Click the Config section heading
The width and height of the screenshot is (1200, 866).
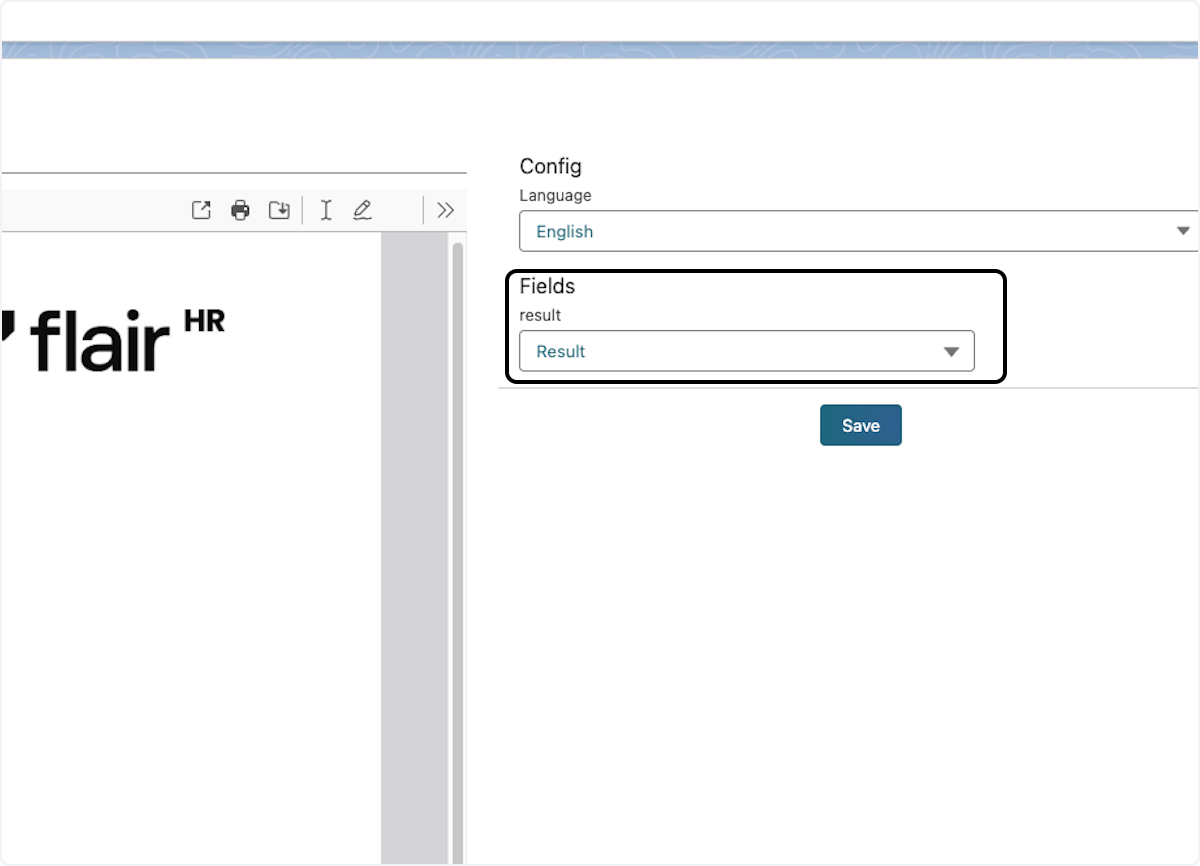[x=550, y=166]
